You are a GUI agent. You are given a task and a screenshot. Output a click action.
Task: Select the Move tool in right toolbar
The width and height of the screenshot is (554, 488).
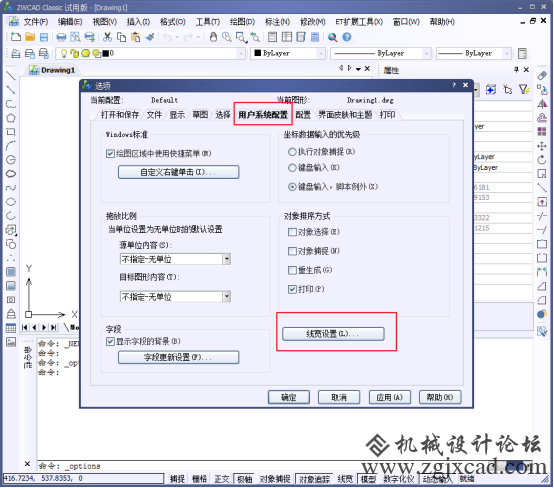542,146
